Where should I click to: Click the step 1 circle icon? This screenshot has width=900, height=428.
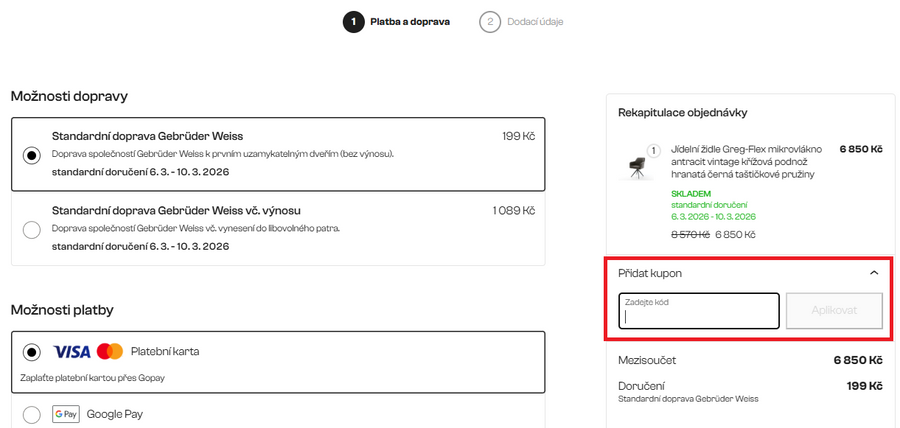click(353, 22)
